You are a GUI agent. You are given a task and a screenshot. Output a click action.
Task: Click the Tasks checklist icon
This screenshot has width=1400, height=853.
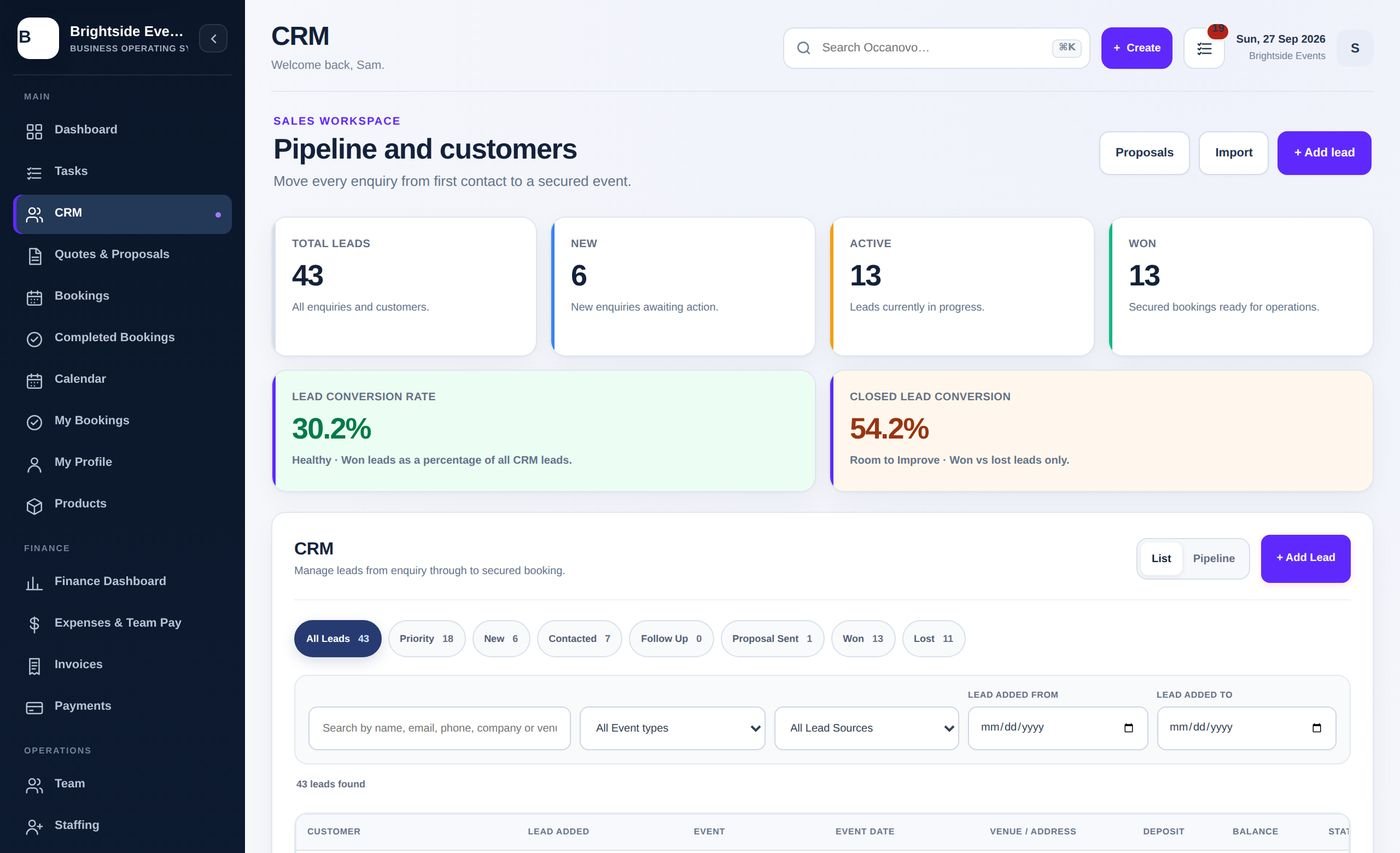tap(34, 173)
